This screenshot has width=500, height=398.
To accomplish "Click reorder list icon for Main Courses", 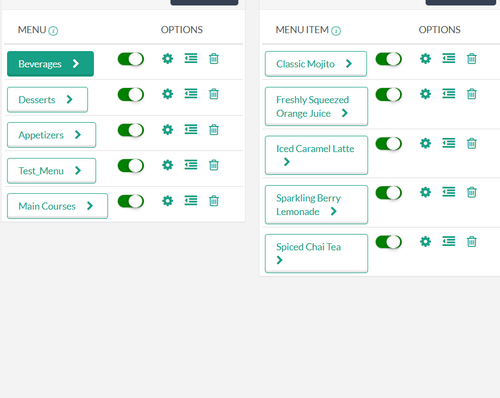I will coord(191,201).
